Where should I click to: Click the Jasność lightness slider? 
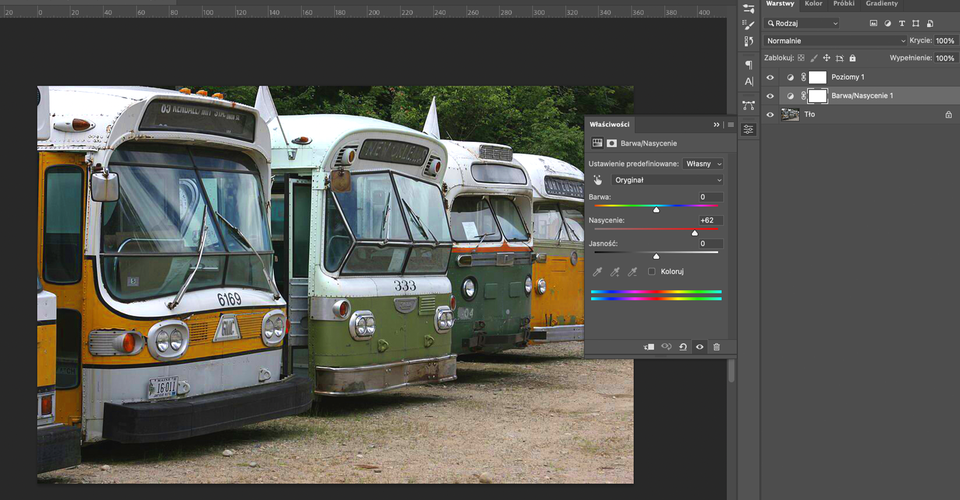[656, 253]
